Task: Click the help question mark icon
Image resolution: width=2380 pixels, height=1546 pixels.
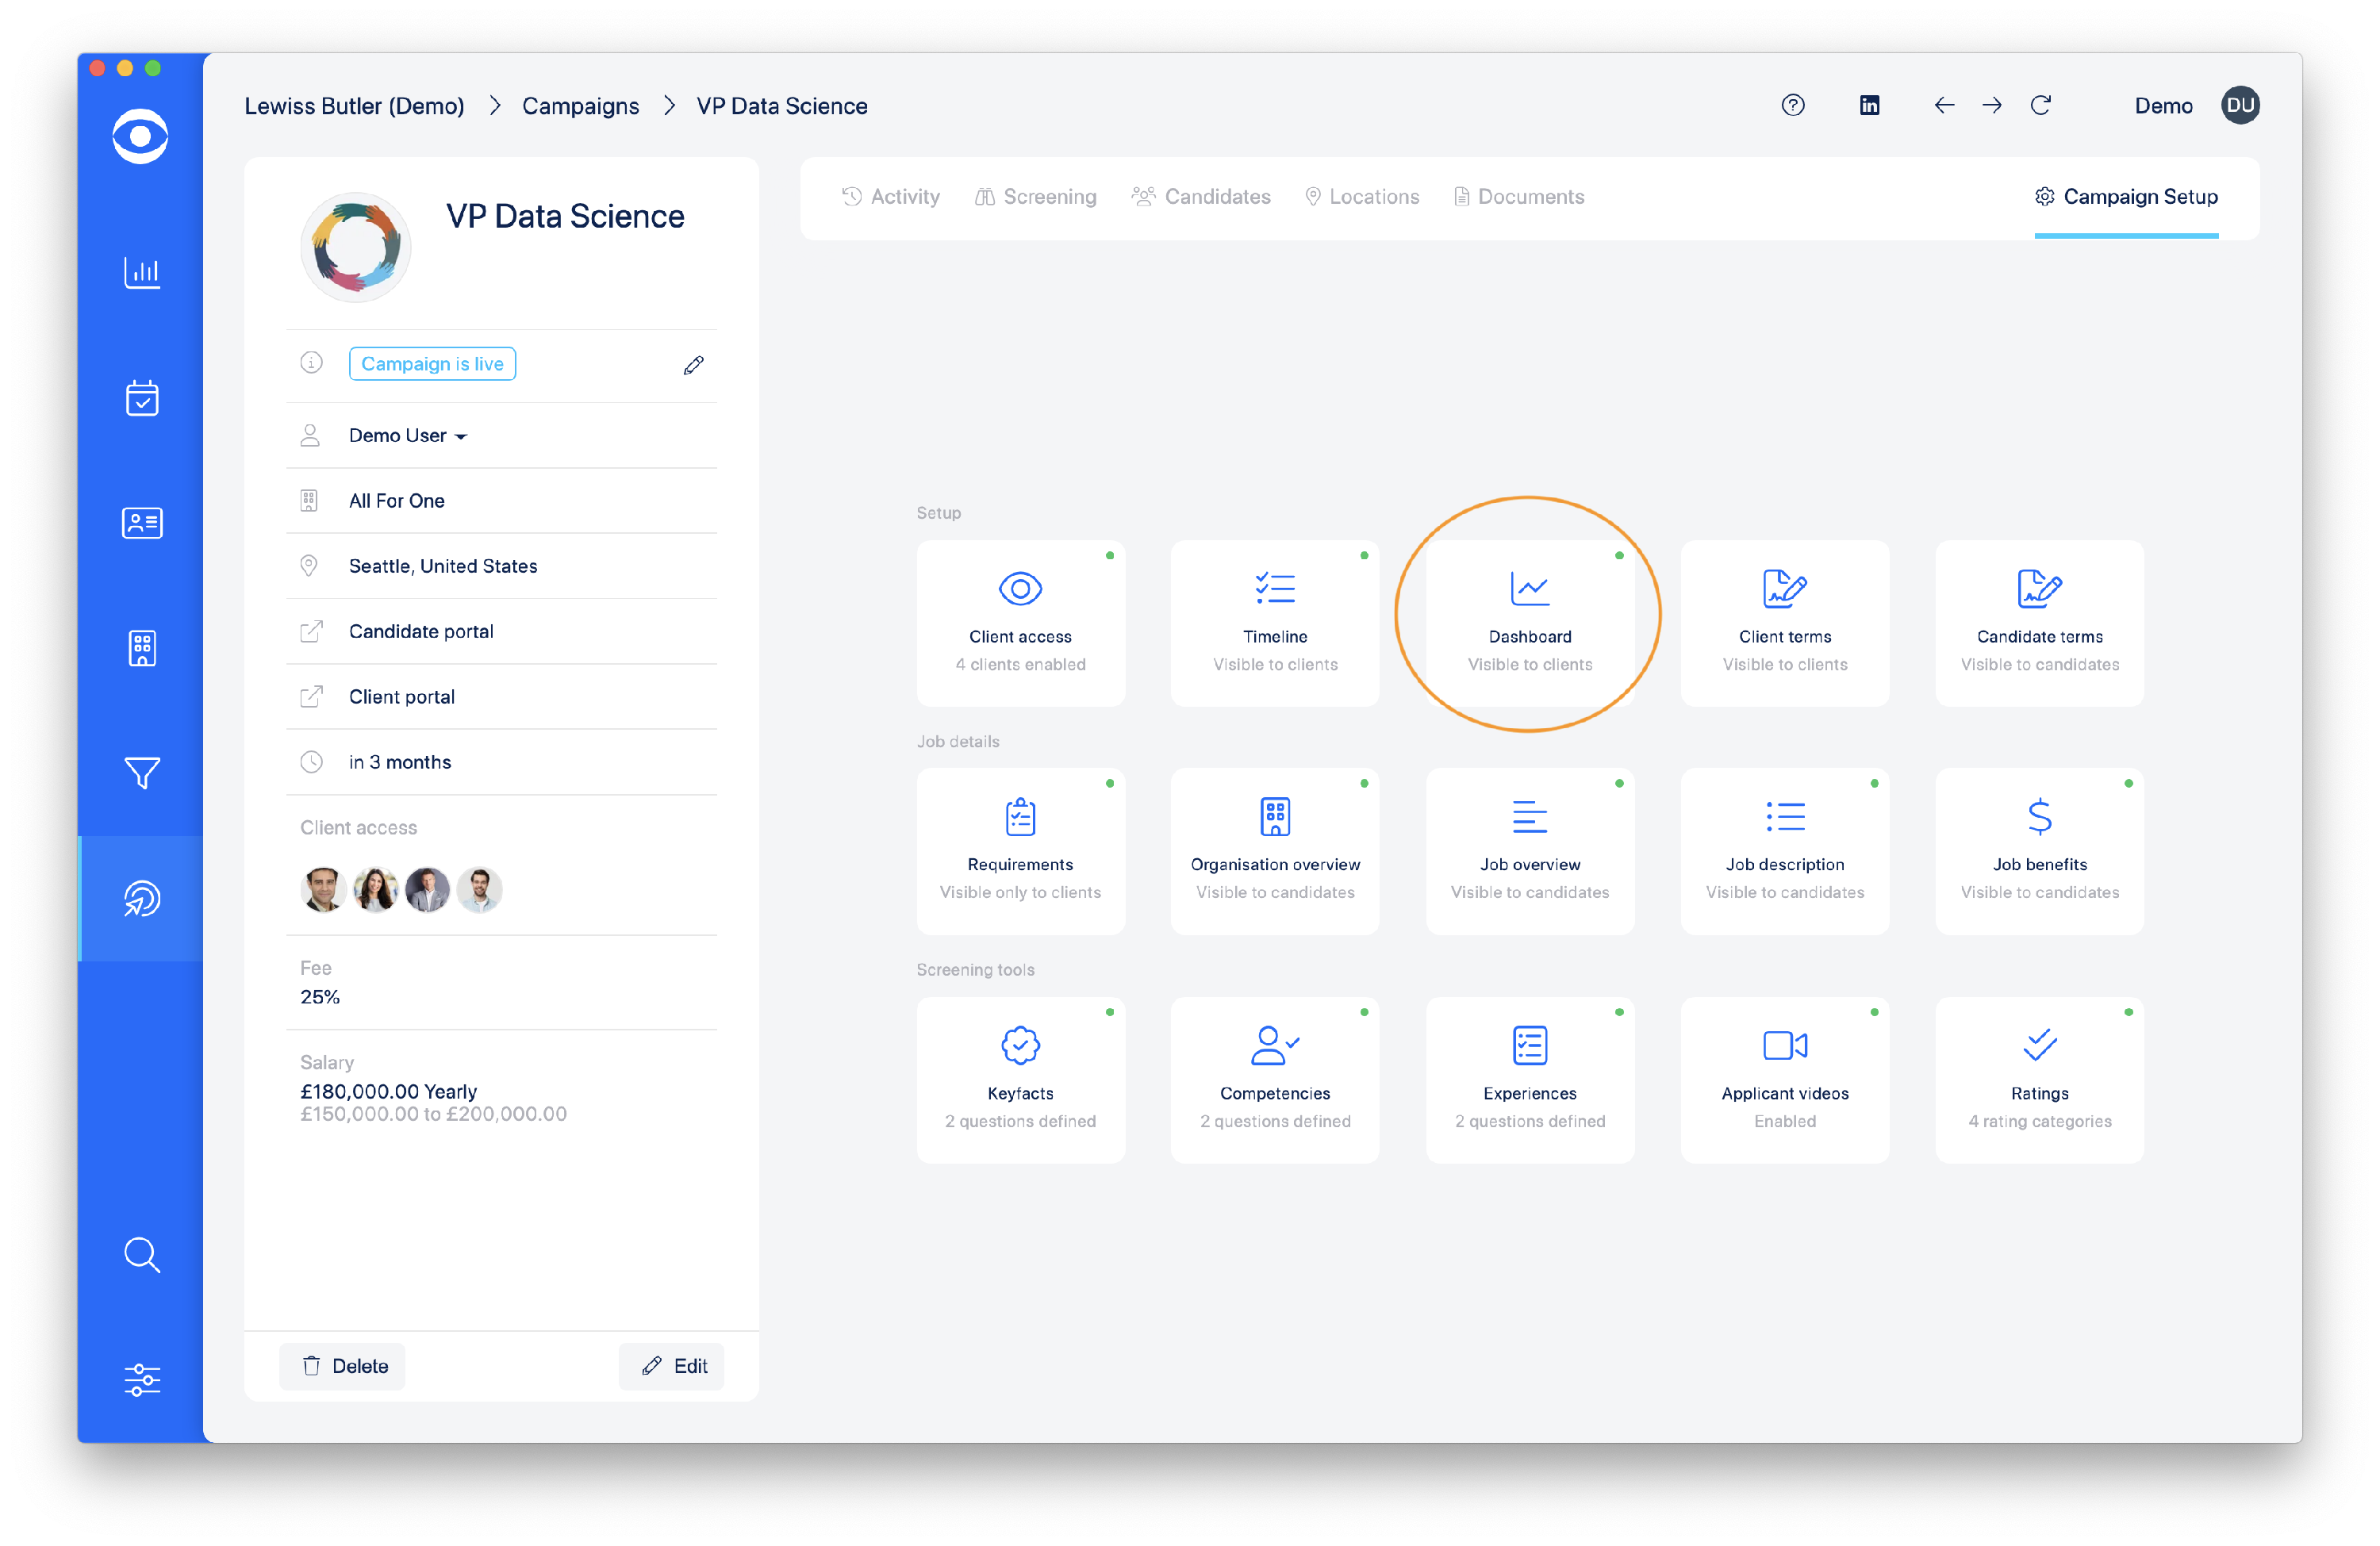Action: pyautogui.click(x=1793, y=105)
